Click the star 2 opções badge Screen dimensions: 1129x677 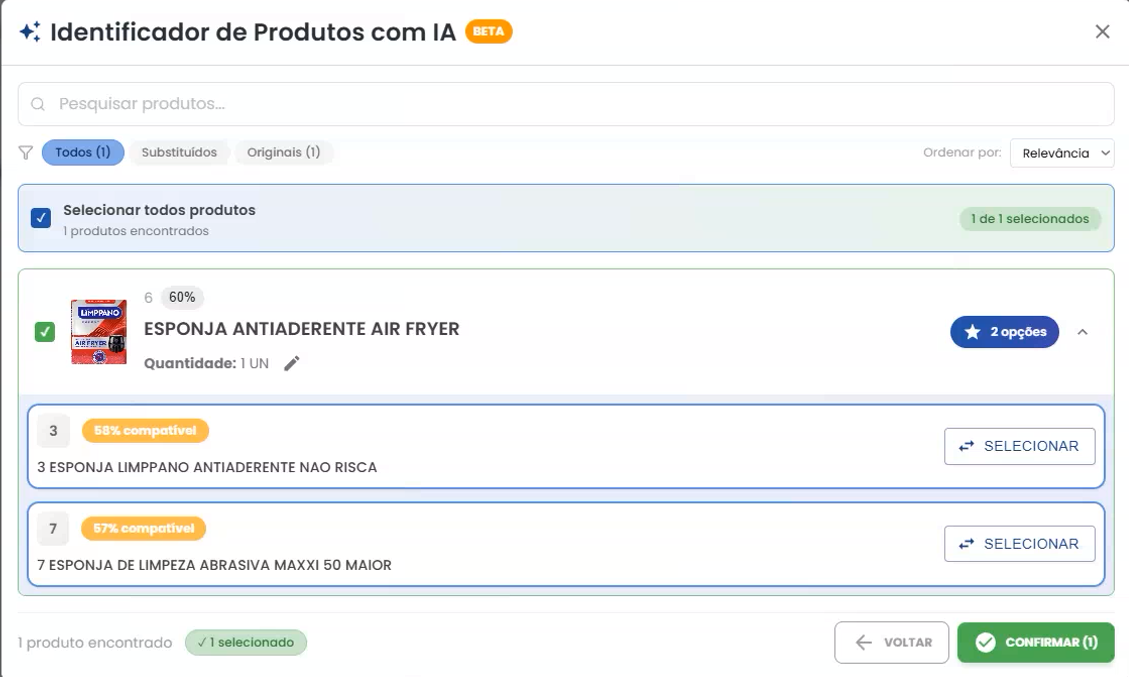tap(1004, 332)
